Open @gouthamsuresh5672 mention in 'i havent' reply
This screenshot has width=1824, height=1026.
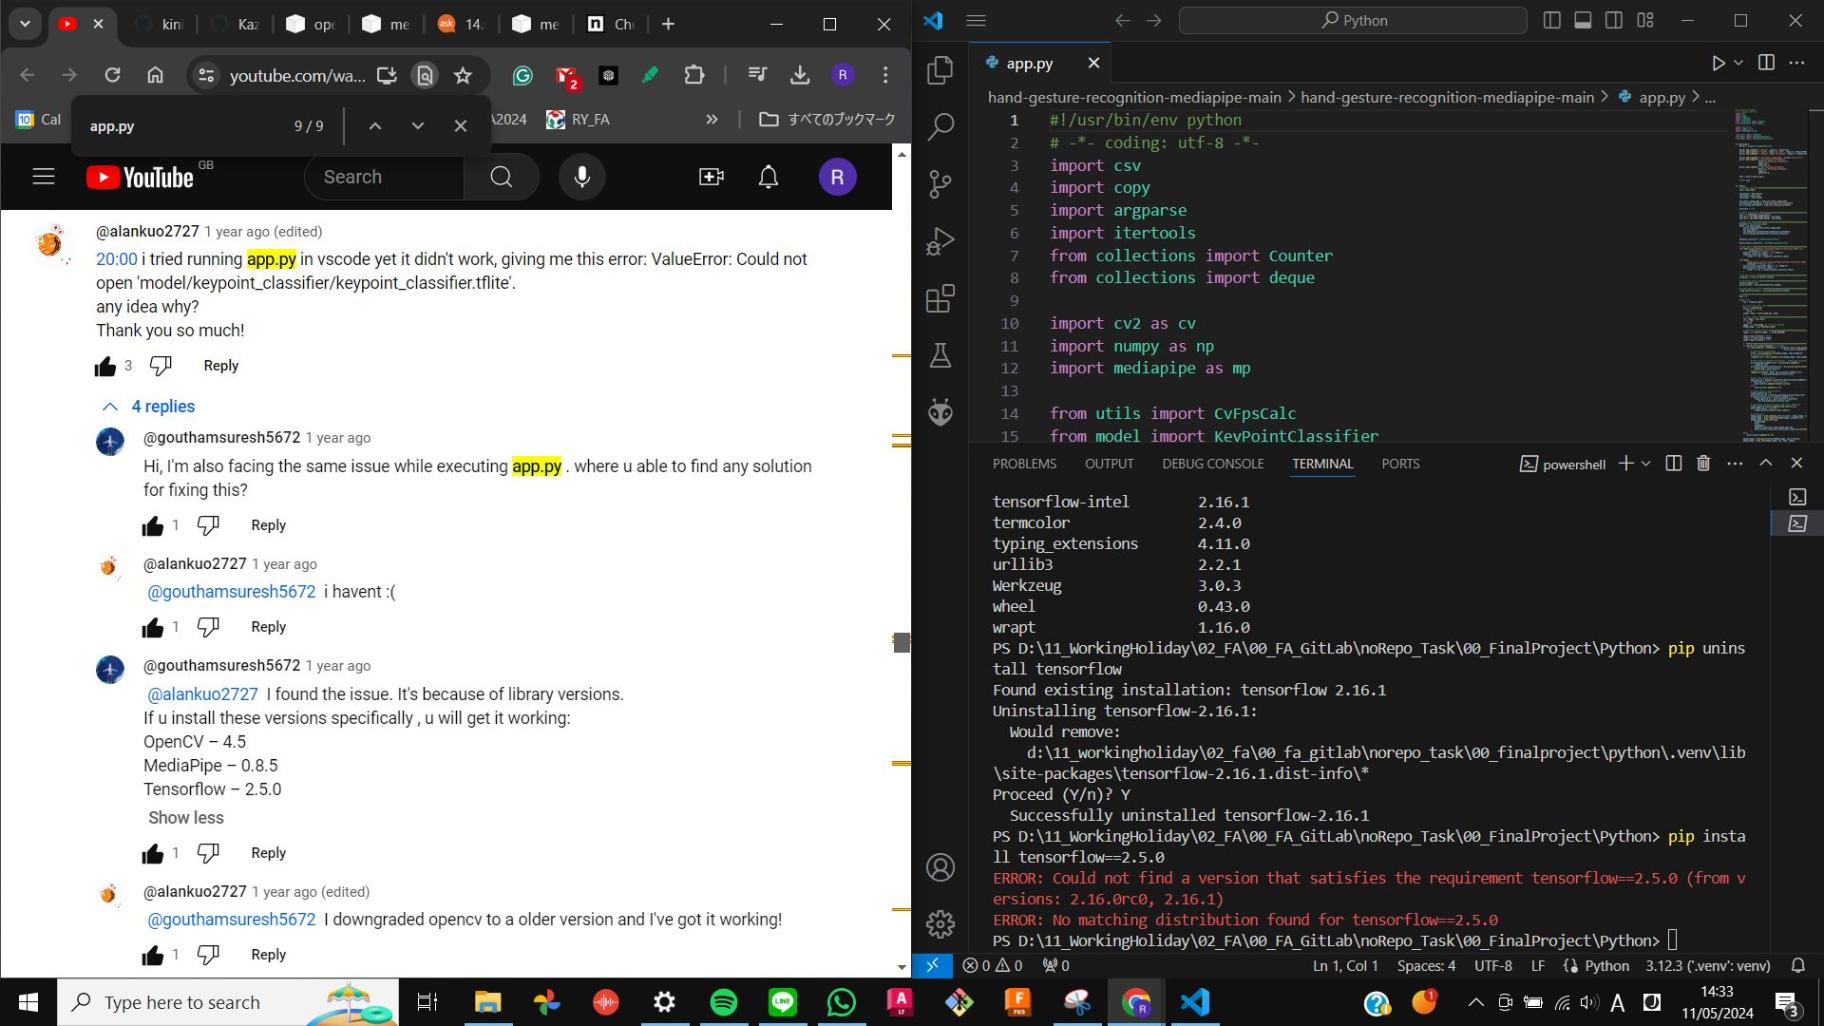[231, 592]
